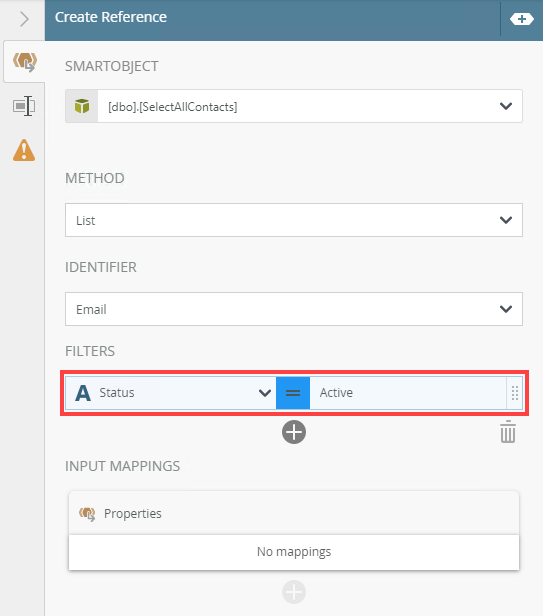The height and width of the screenshot is (616, 543).
Task: Click the [dbo].[SelectAllContacts] SmartObject field
Action: [x=294, y=106]
